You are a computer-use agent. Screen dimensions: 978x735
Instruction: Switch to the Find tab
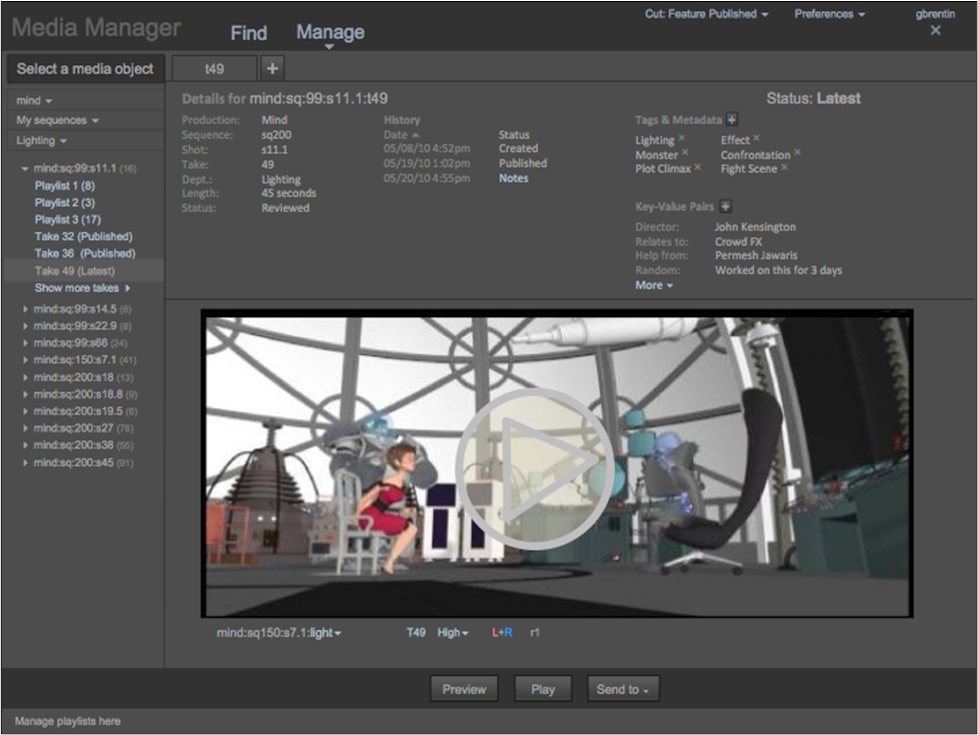[x=248, y=33]
